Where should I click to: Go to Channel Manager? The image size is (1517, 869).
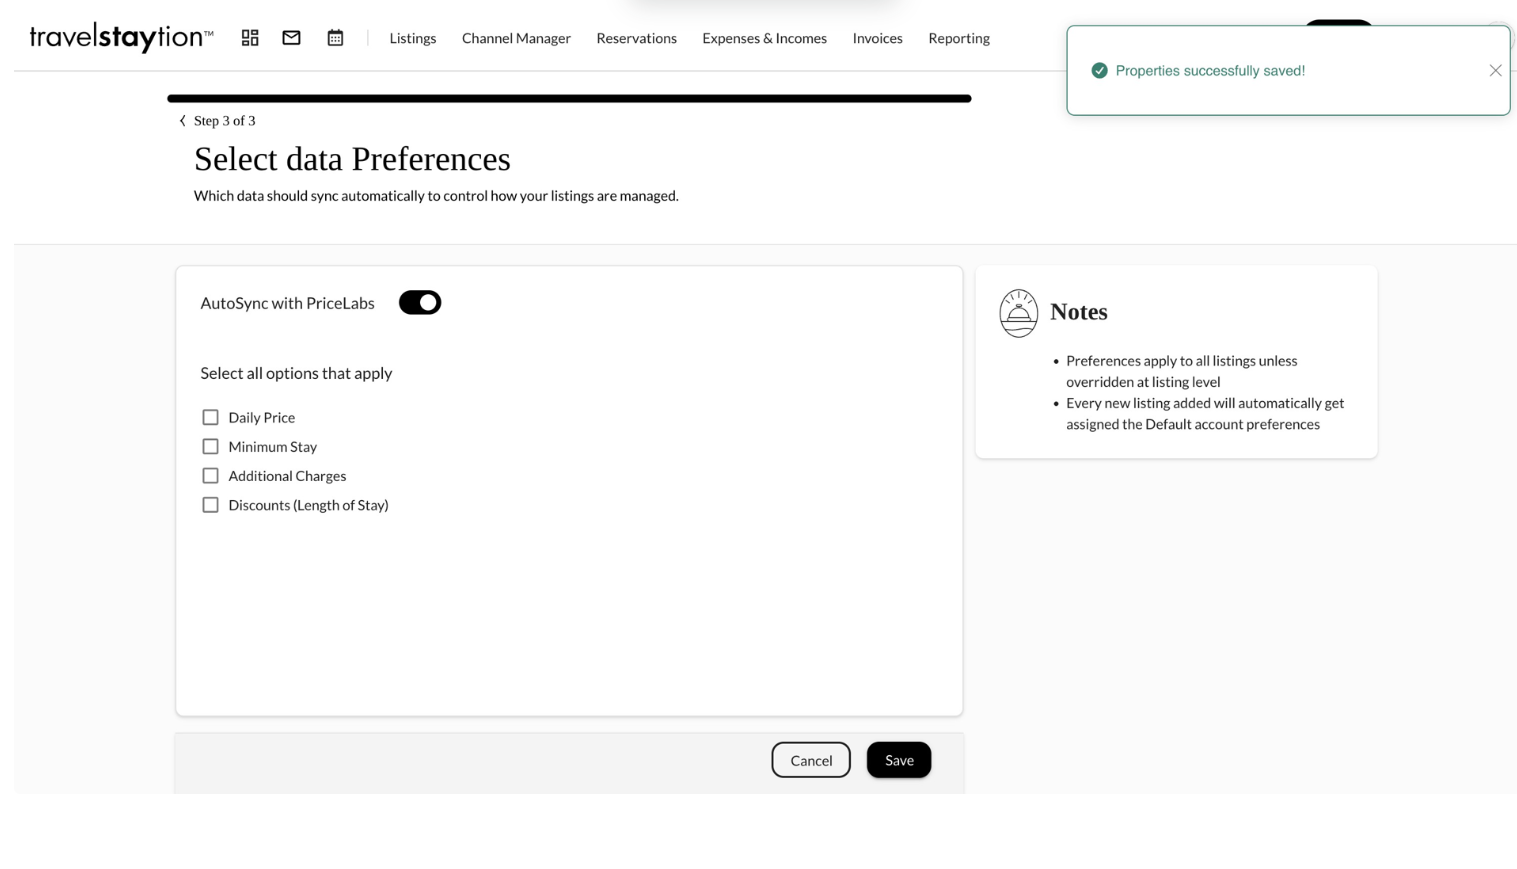pos(516,38)
